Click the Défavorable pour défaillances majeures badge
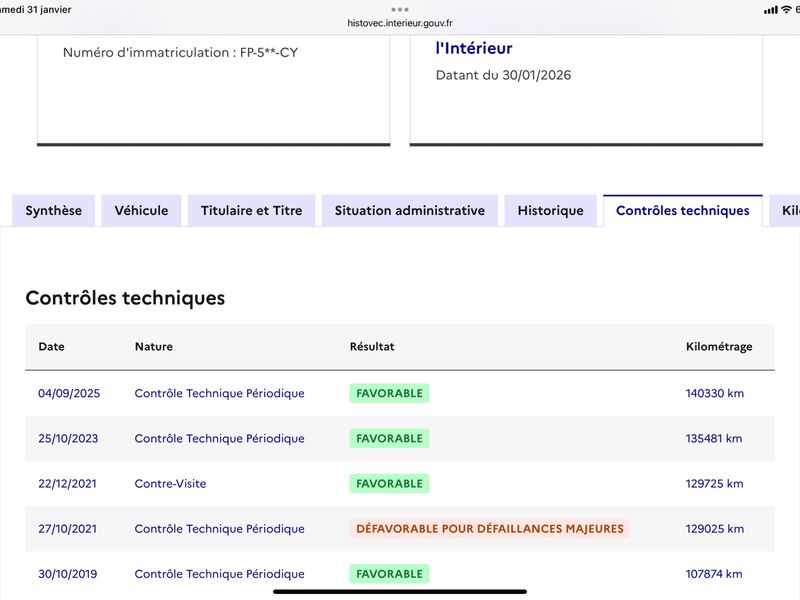This screenshot has height=600, width=800. [x=489, y=528]
